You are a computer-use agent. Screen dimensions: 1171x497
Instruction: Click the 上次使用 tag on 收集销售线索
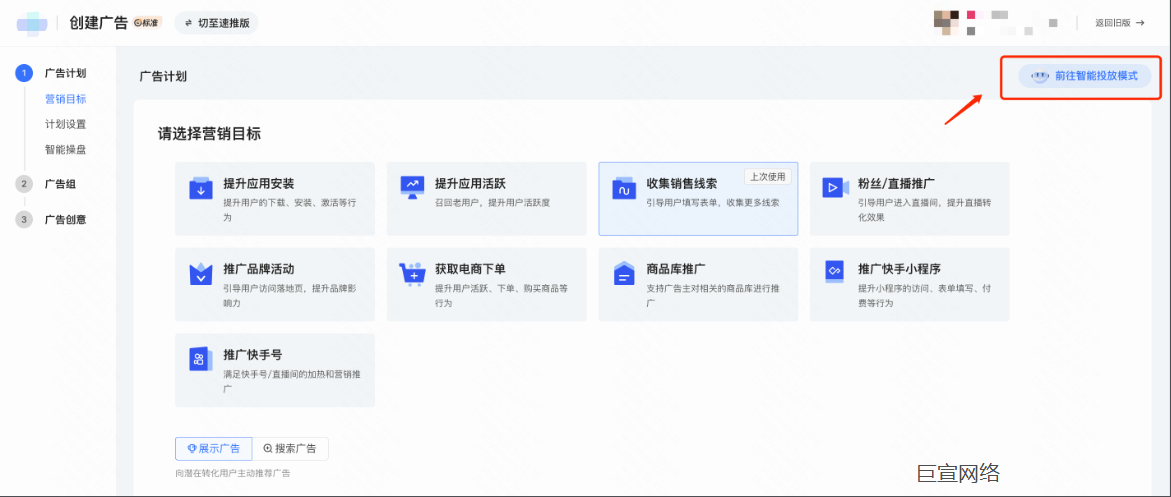coord(768,177)
